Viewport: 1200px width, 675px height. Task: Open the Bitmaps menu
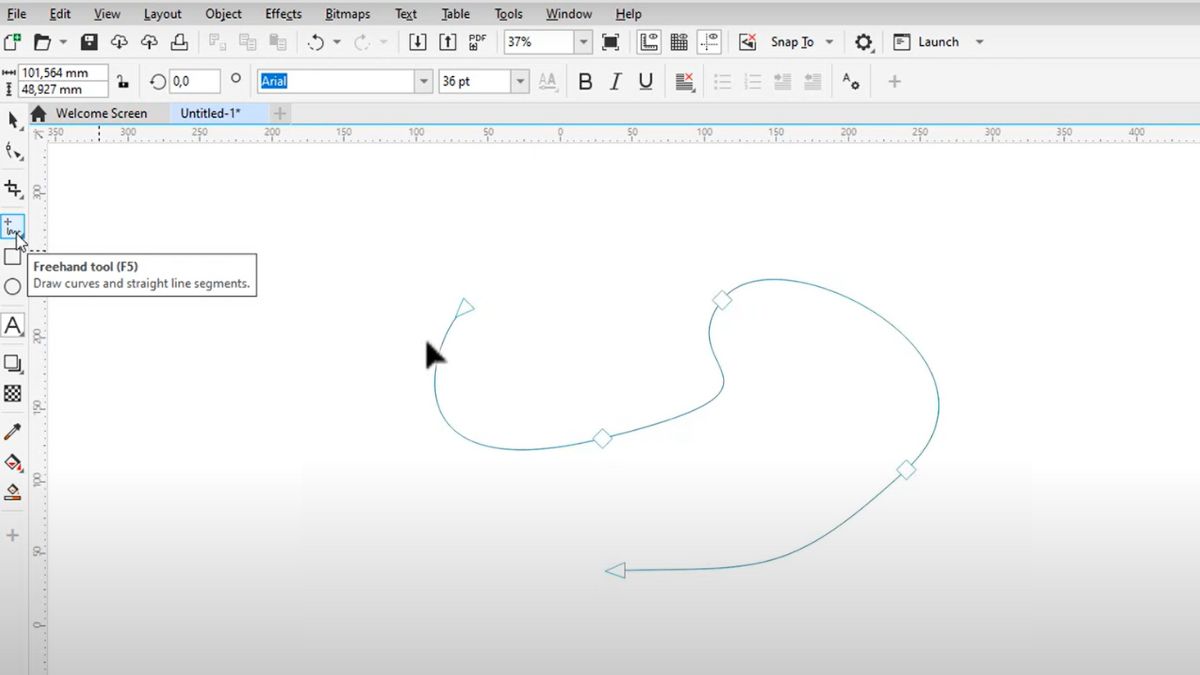pyautogui.click(x=347, y=14)
